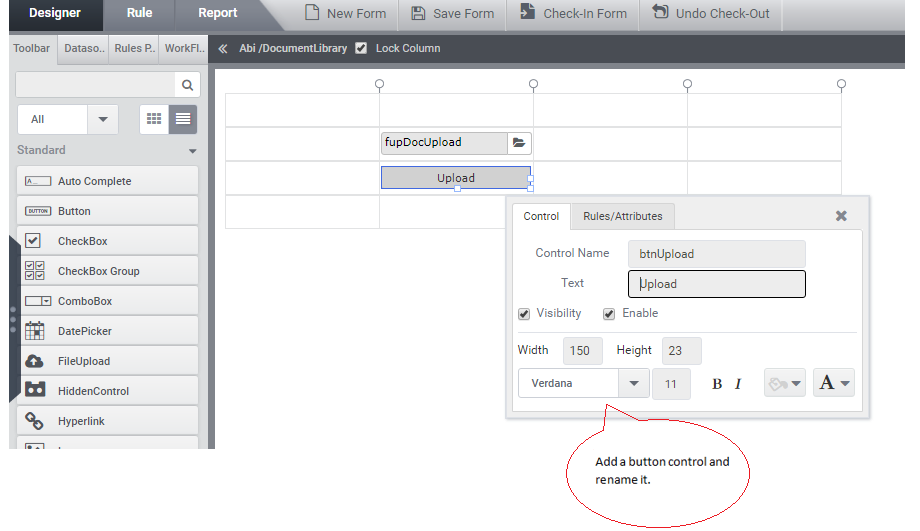
Task: Click Check-In Form button
Action: (573, 14)
